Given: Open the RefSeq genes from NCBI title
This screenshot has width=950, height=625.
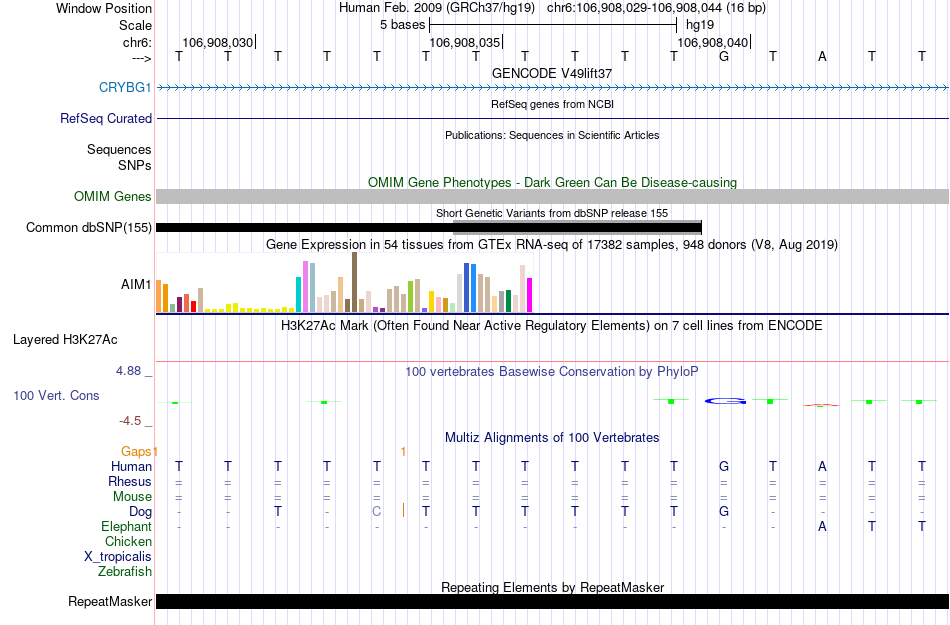Looking at the screenshot, I should pyautogui.click(x=552, y=104).
